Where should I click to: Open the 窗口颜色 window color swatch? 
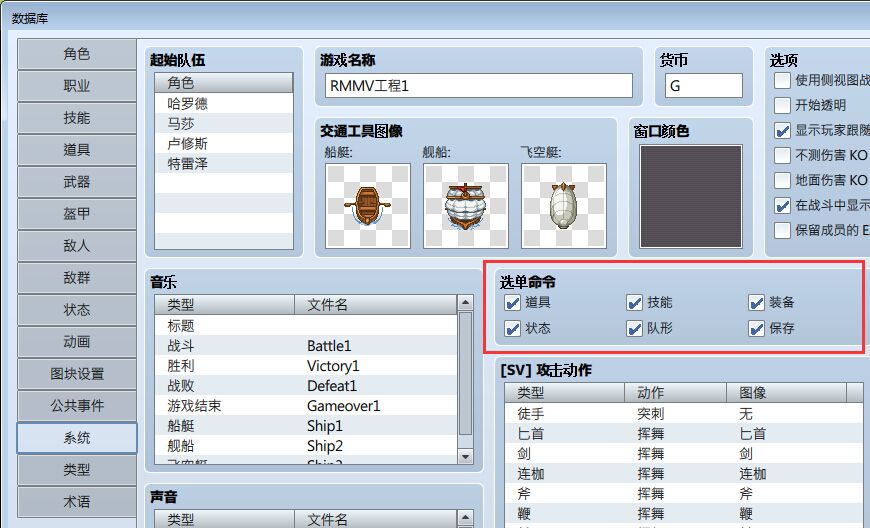(x=691, y=196)
